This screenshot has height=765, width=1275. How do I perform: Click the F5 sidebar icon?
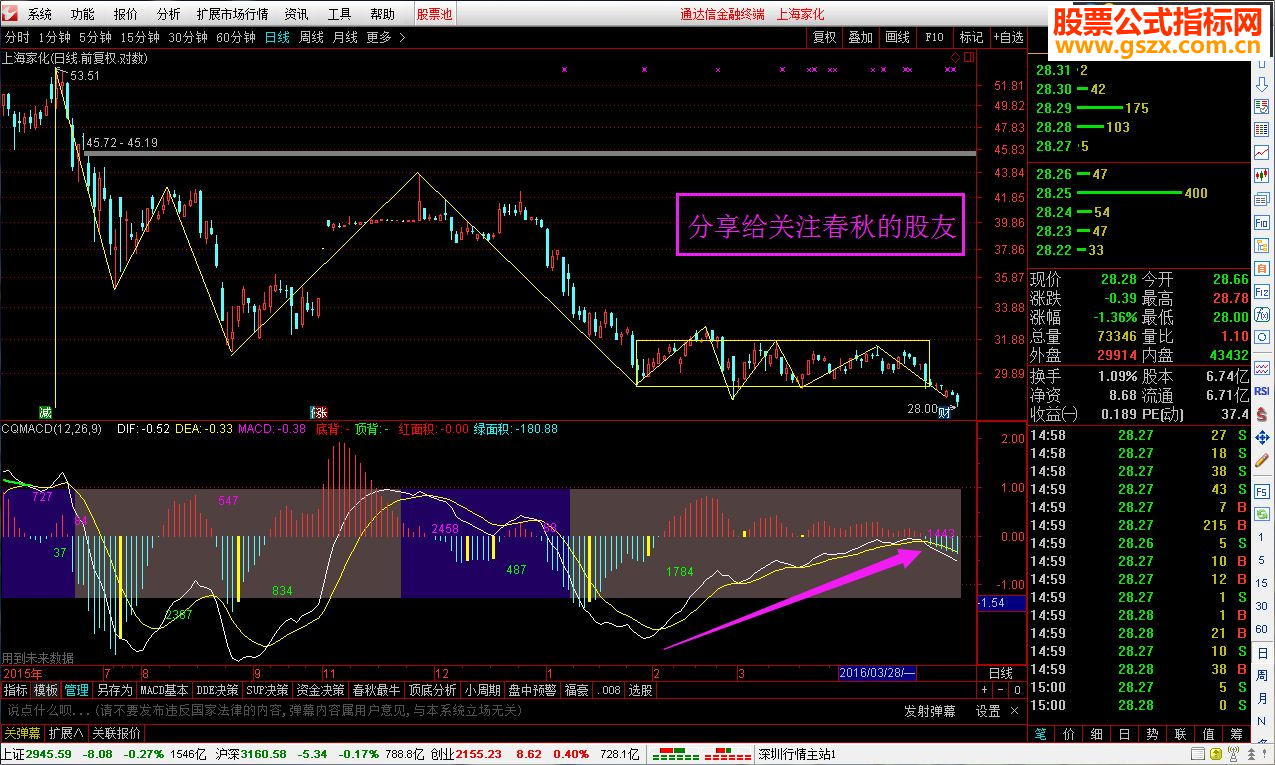(x=1262, y=492)
